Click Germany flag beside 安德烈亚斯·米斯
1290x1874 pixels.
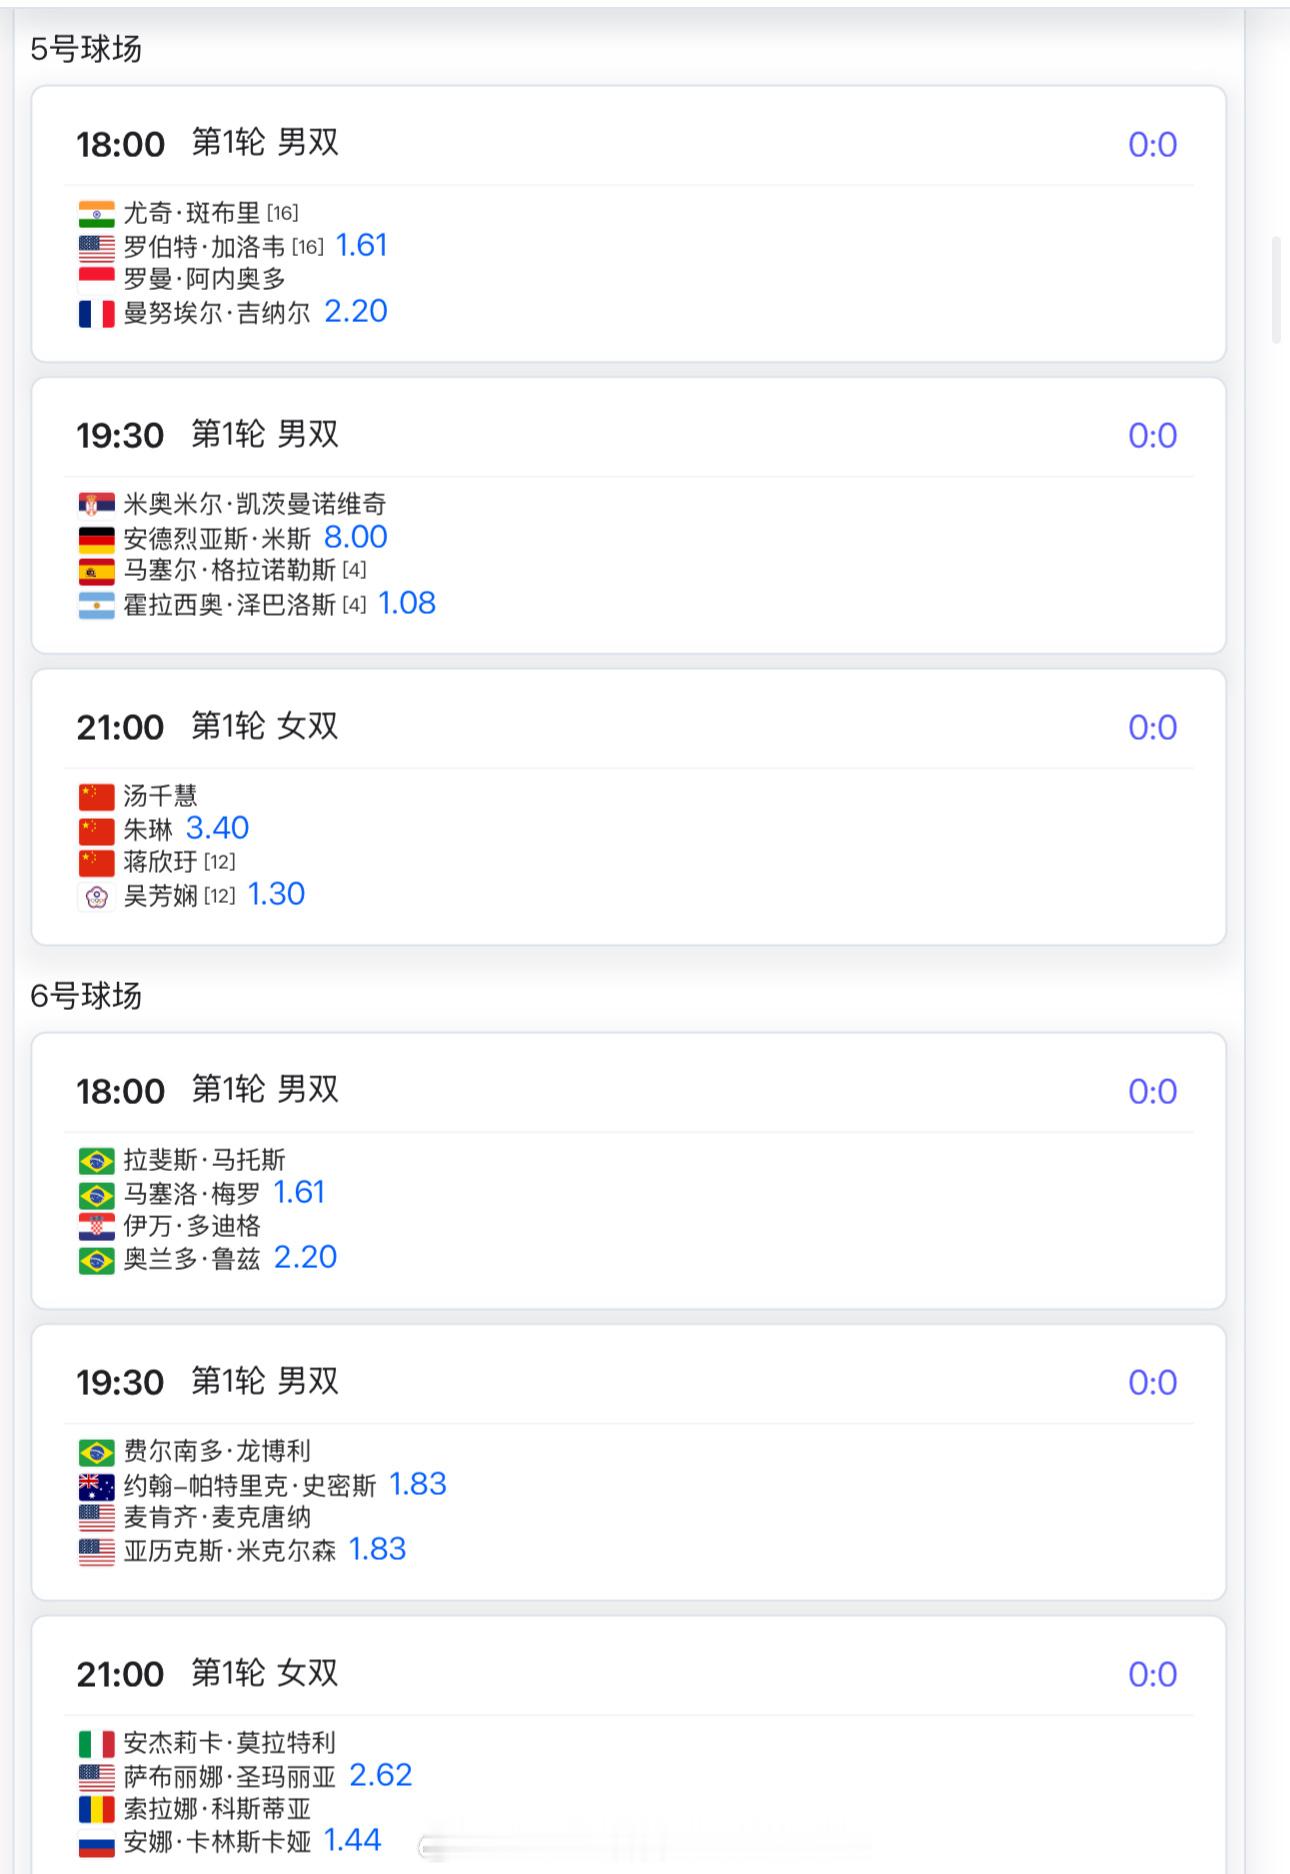(x=96, y=540)
